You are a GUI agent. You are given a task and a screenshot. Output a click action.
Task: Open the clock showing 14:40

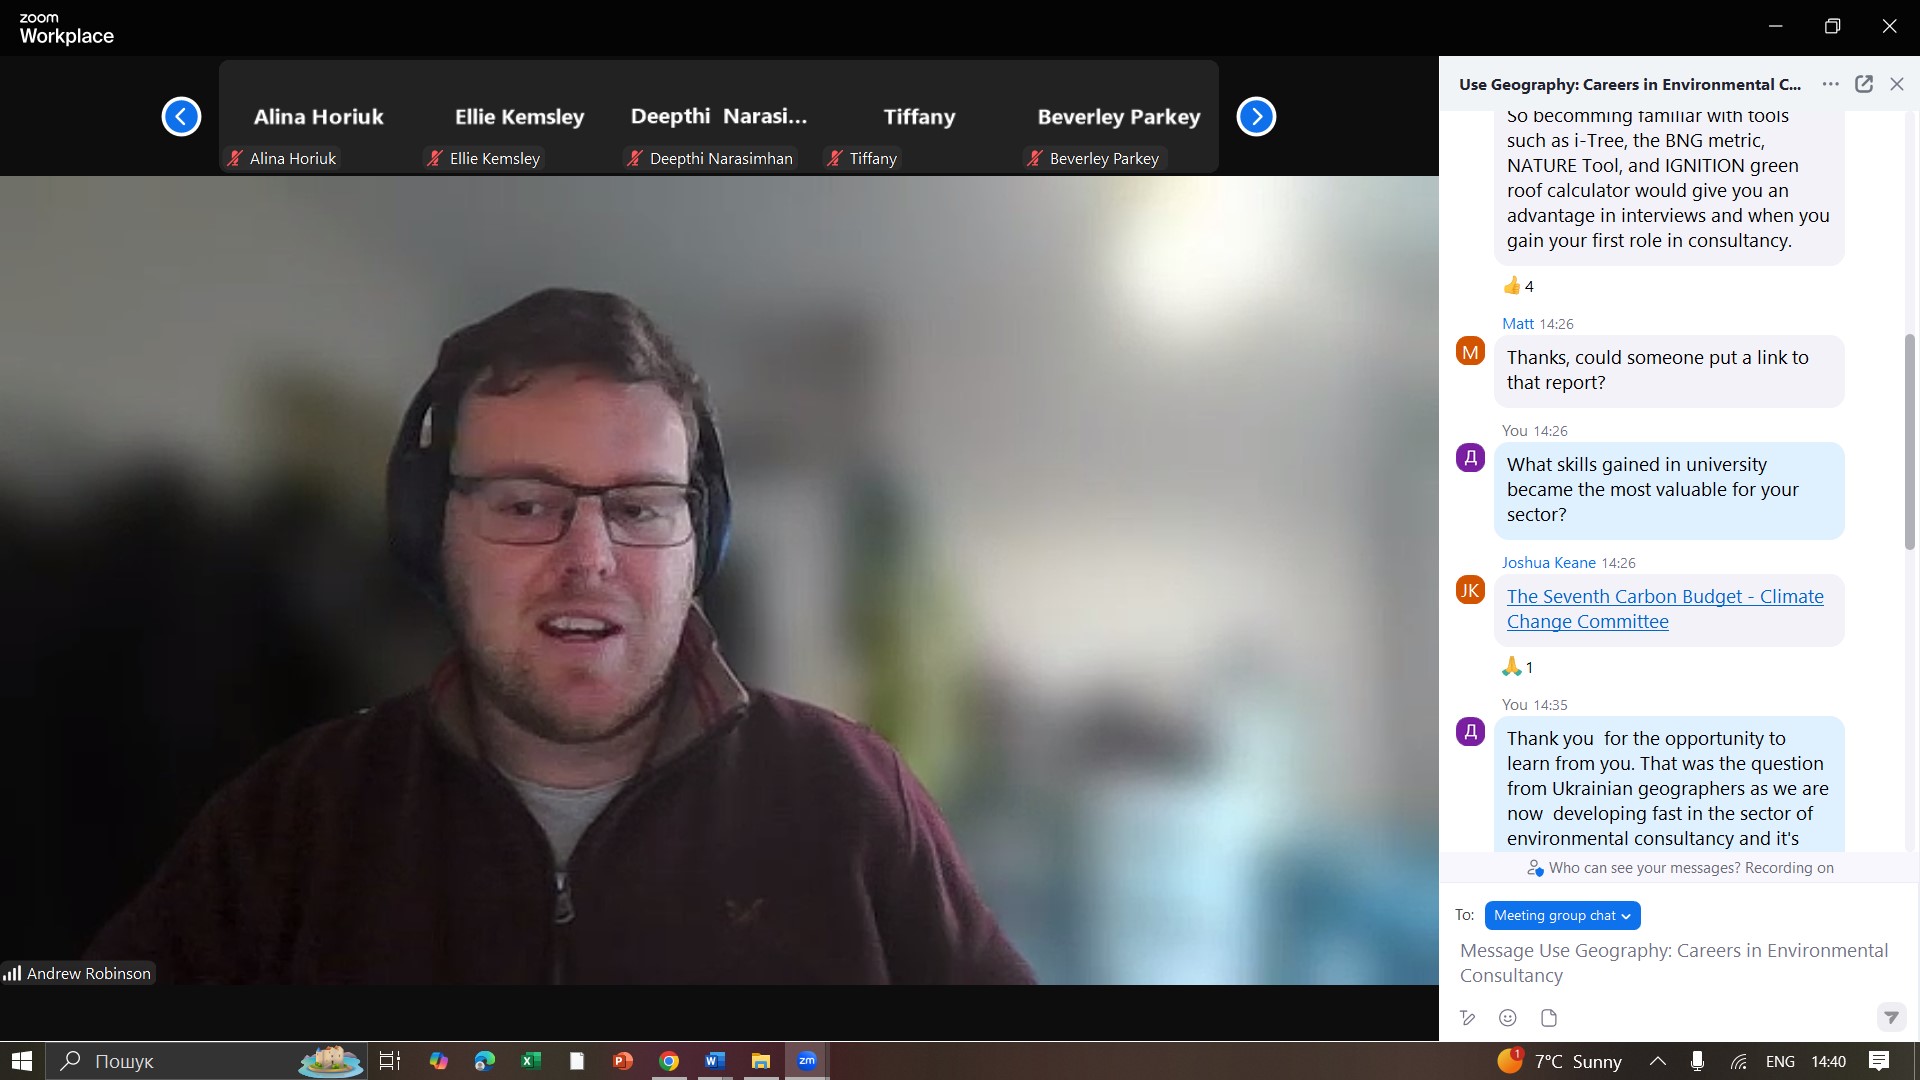pyautogui.click(x=1828, y=1061)
